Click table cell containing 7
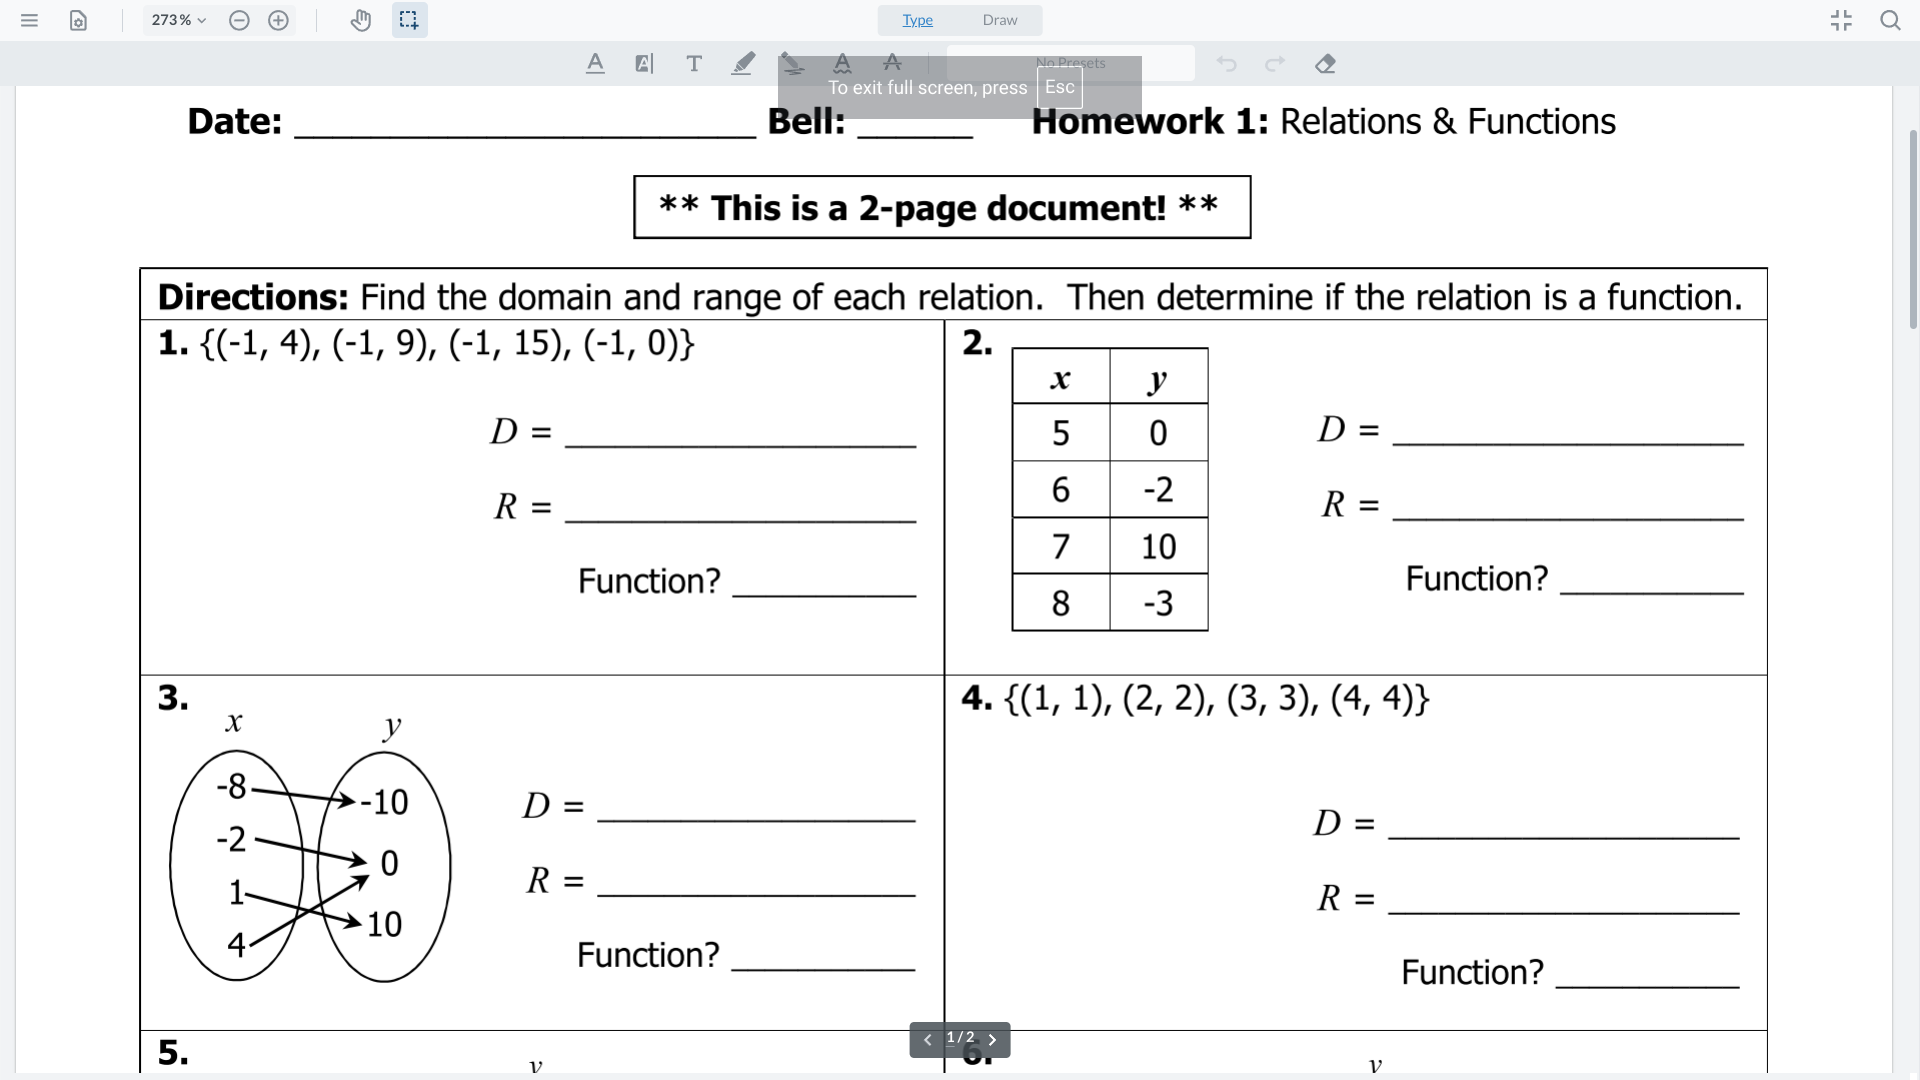Screen dimensions: 1920x1080 1061,547
